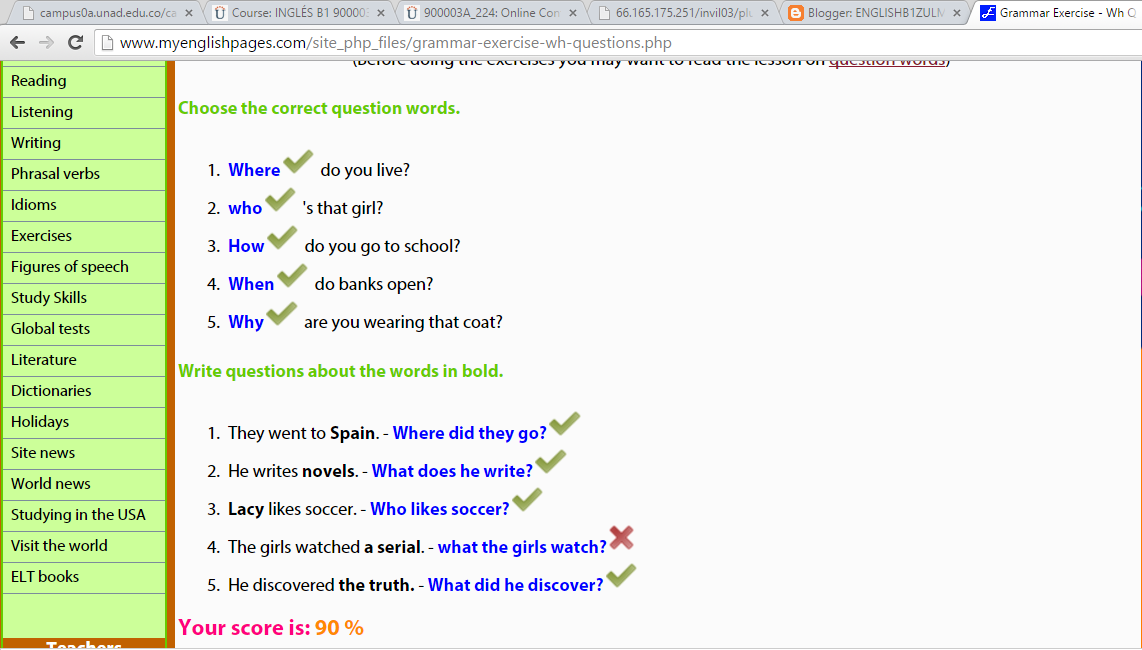Click the green check beside who
Viewport: 1142px width, 650px height.
pos(280,200)
